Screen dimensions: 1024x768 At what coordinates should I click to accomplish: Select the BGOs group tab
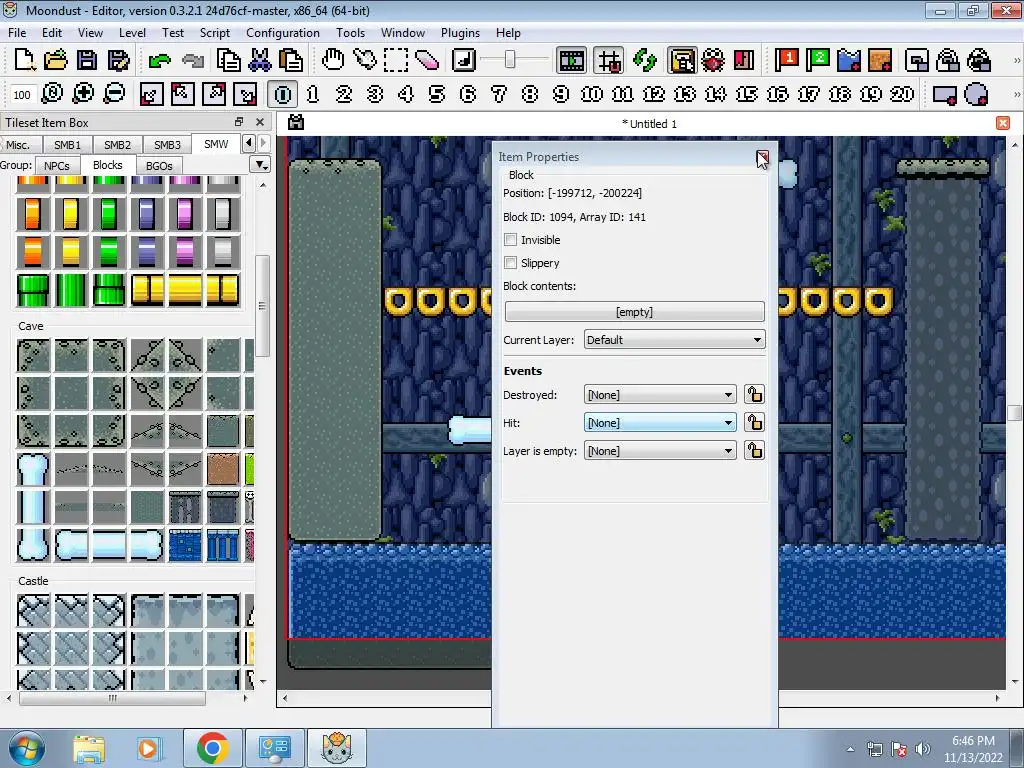(x=159, y=166)
